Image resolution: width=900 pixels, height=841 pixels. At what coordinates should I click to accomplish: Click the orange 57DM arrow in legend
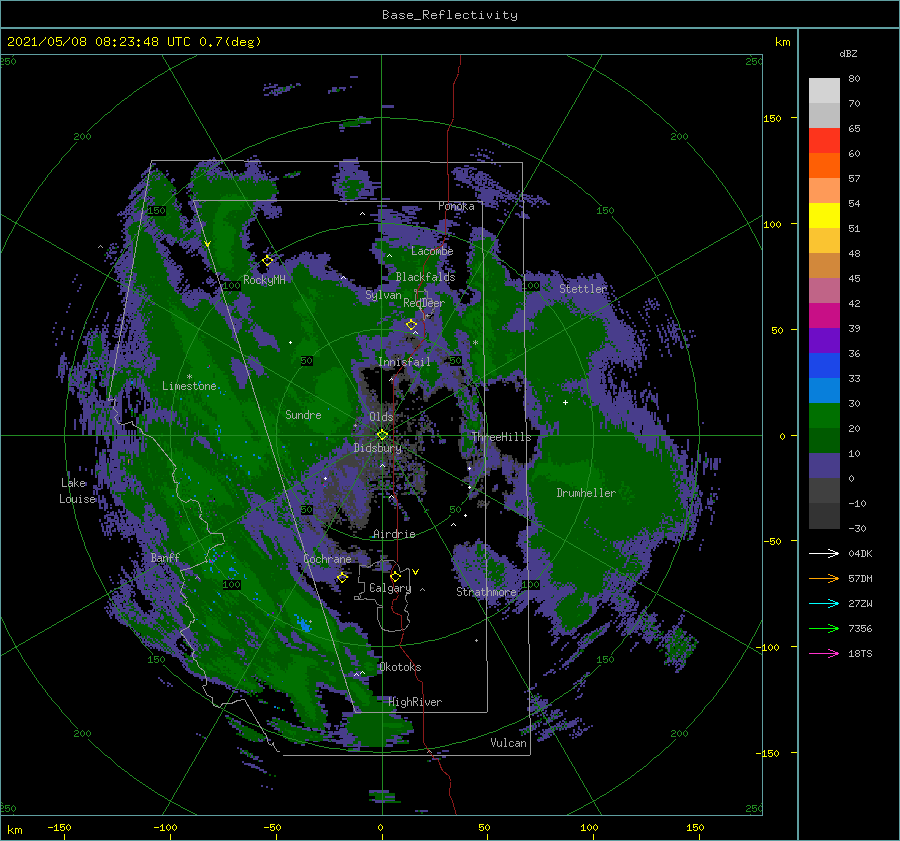pyautogui.click(x=824, y=579)
